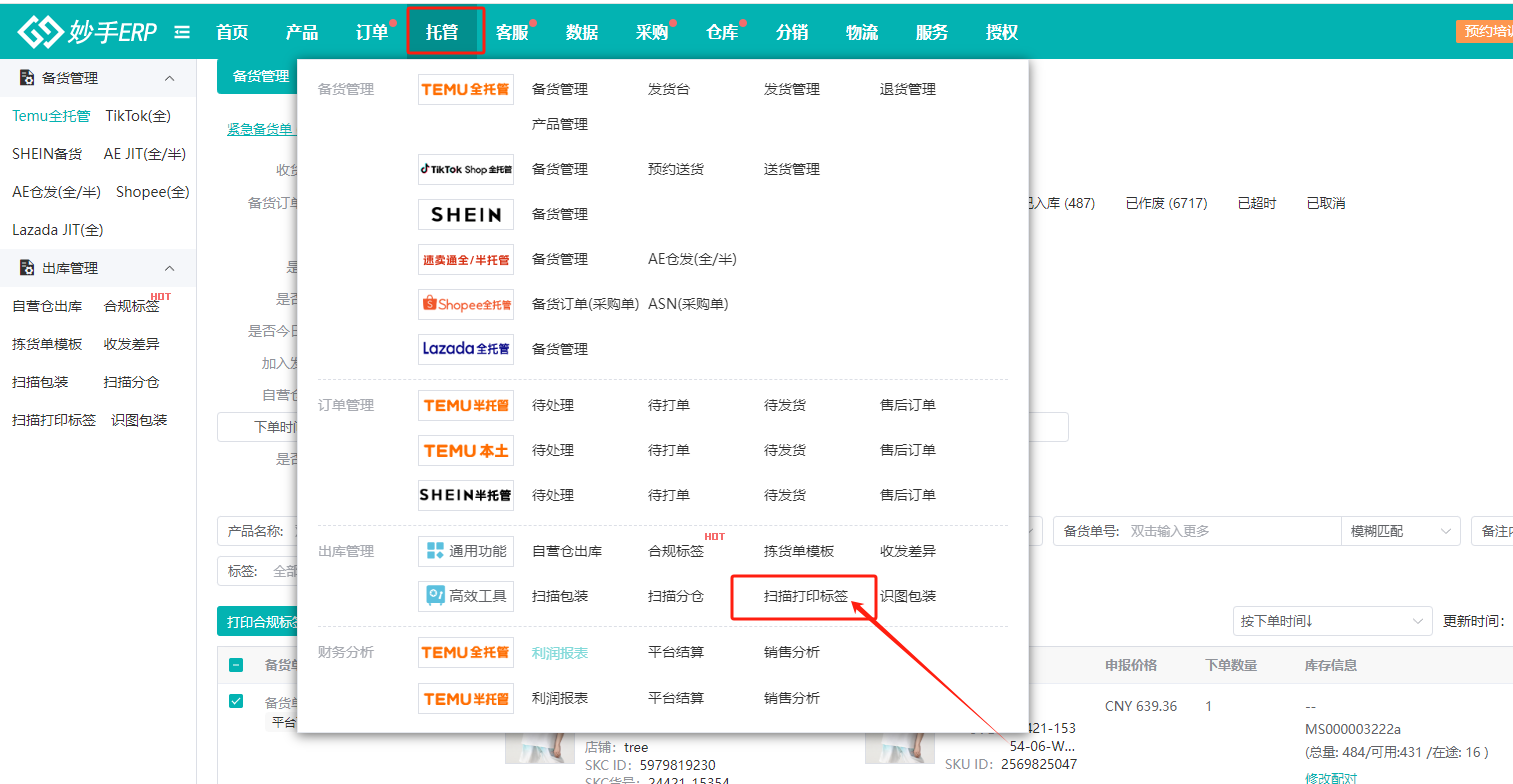Image resolution: width=1513 pixels, height=784 pixels.
Task: Toggle the checked checkbox on the first order row
Action: 236,701
